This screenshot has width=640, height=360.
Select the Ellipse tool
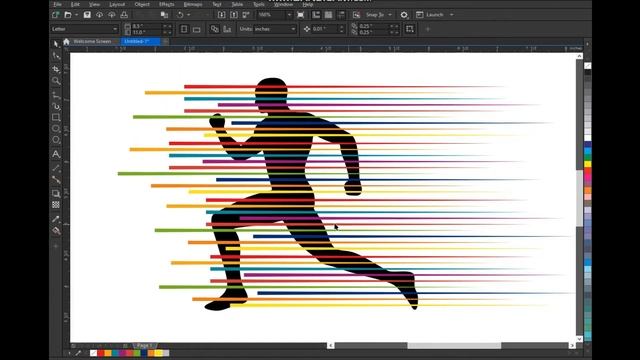(x=56, y=129)
